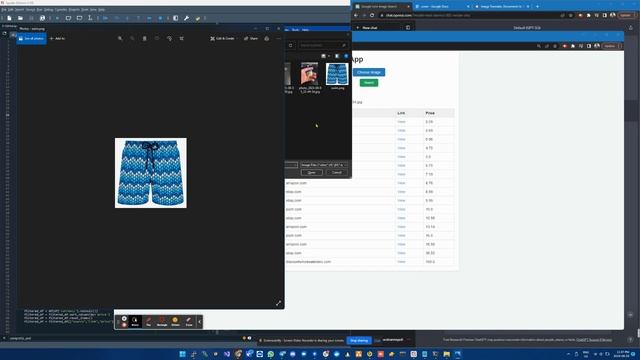
Task: Print the photo via the printer icon
Action: pyautogui.click(x=267, y=38)
